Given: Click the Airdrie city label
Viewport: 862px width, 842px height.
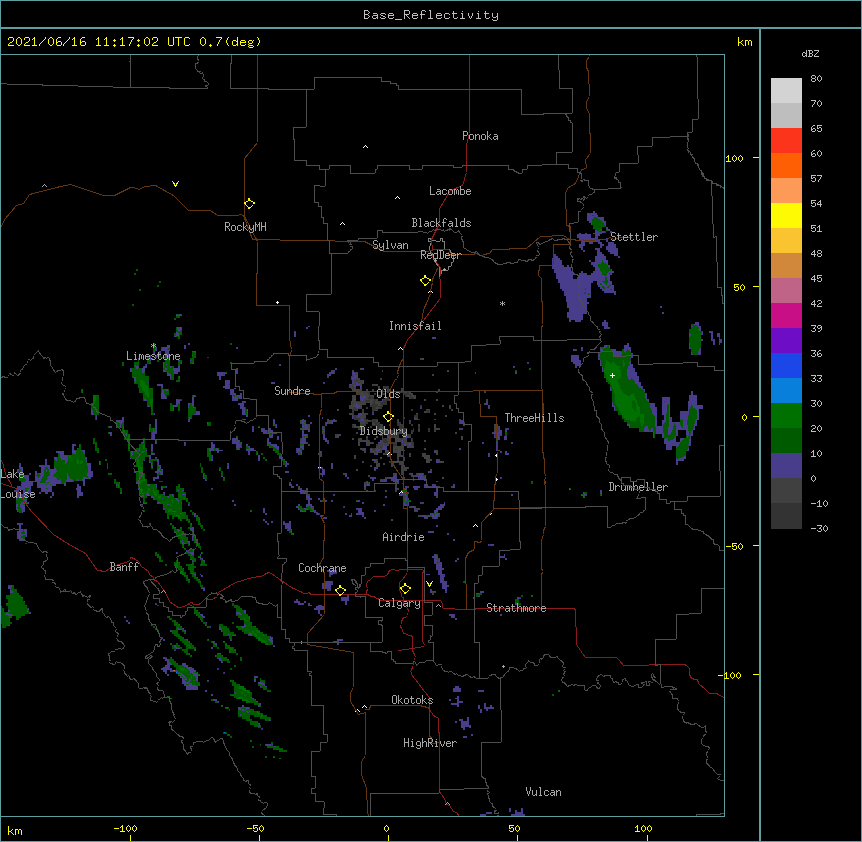Looking at the screenshot, I should coord(403,537).
